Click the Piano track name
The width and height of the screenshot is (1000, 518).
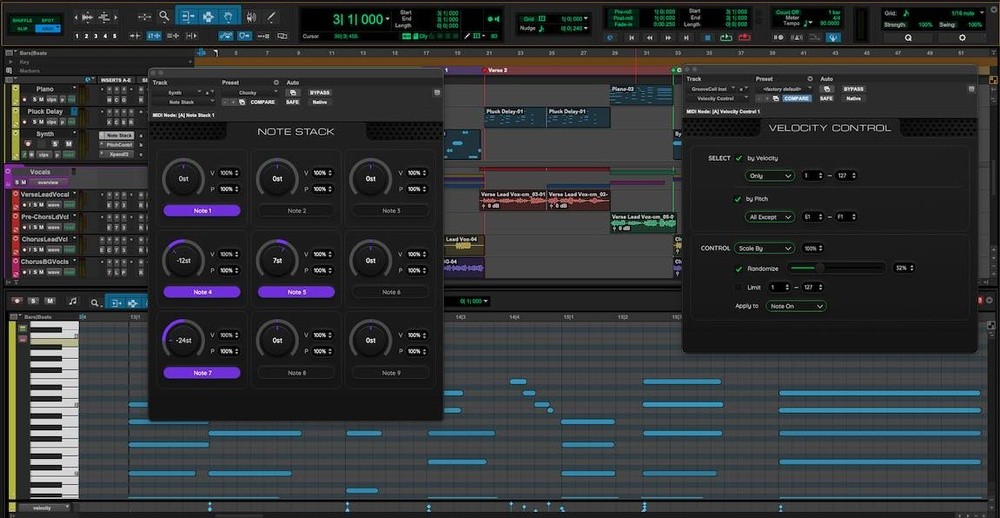[45, 89]
